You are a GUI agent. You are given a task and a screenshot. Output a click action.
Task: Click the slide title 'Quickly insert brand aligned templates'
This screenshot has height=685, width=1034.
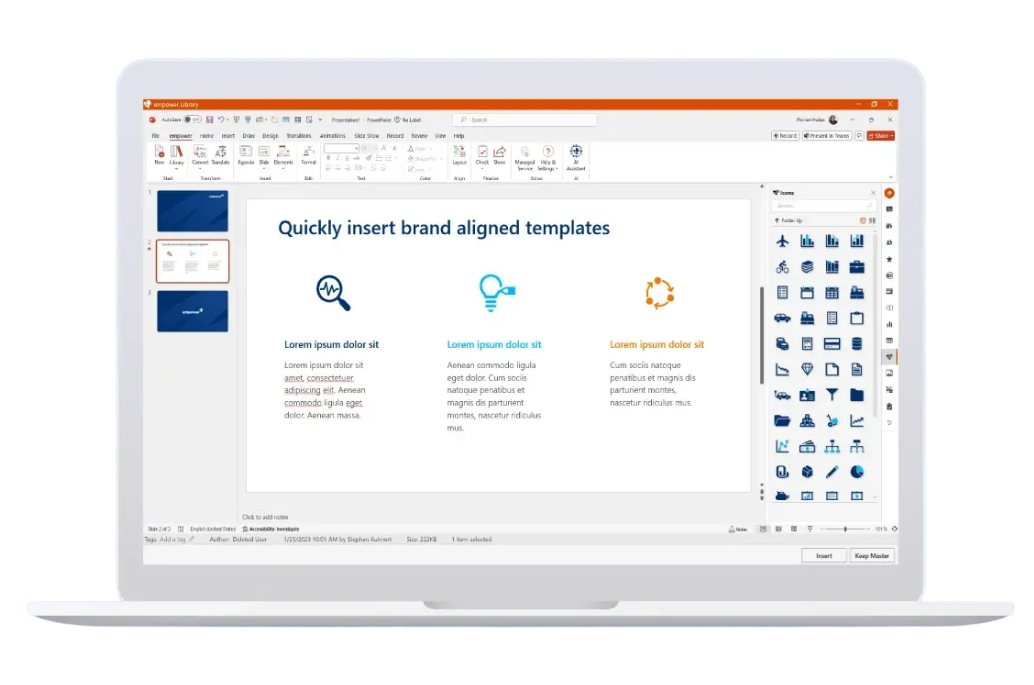[444, 228]
